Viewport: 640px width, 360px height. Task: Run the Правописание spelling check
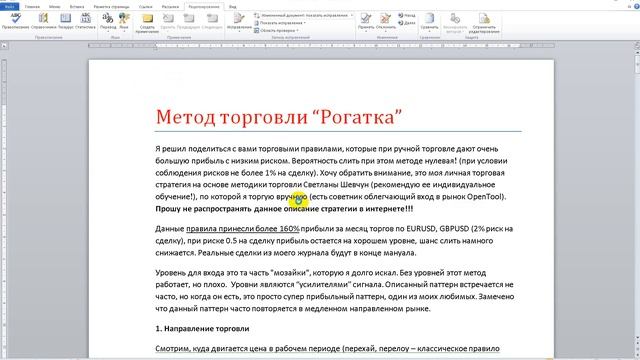coord(16,21)
